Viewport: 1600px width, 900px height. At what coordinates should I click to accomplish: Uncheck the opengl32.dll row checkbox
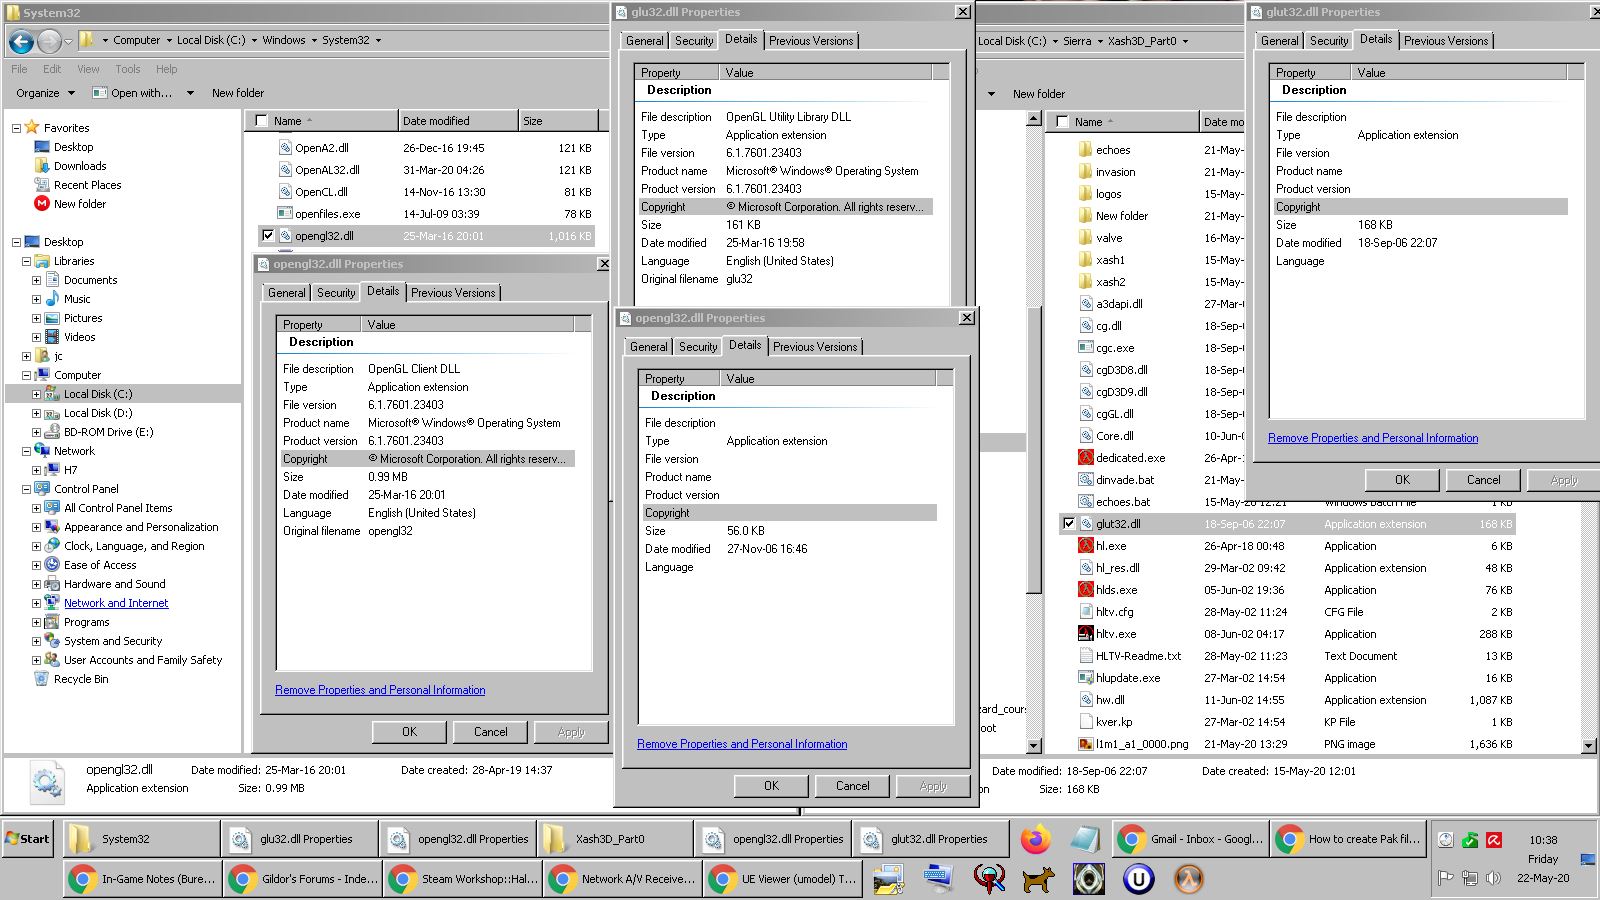point(267,236)
